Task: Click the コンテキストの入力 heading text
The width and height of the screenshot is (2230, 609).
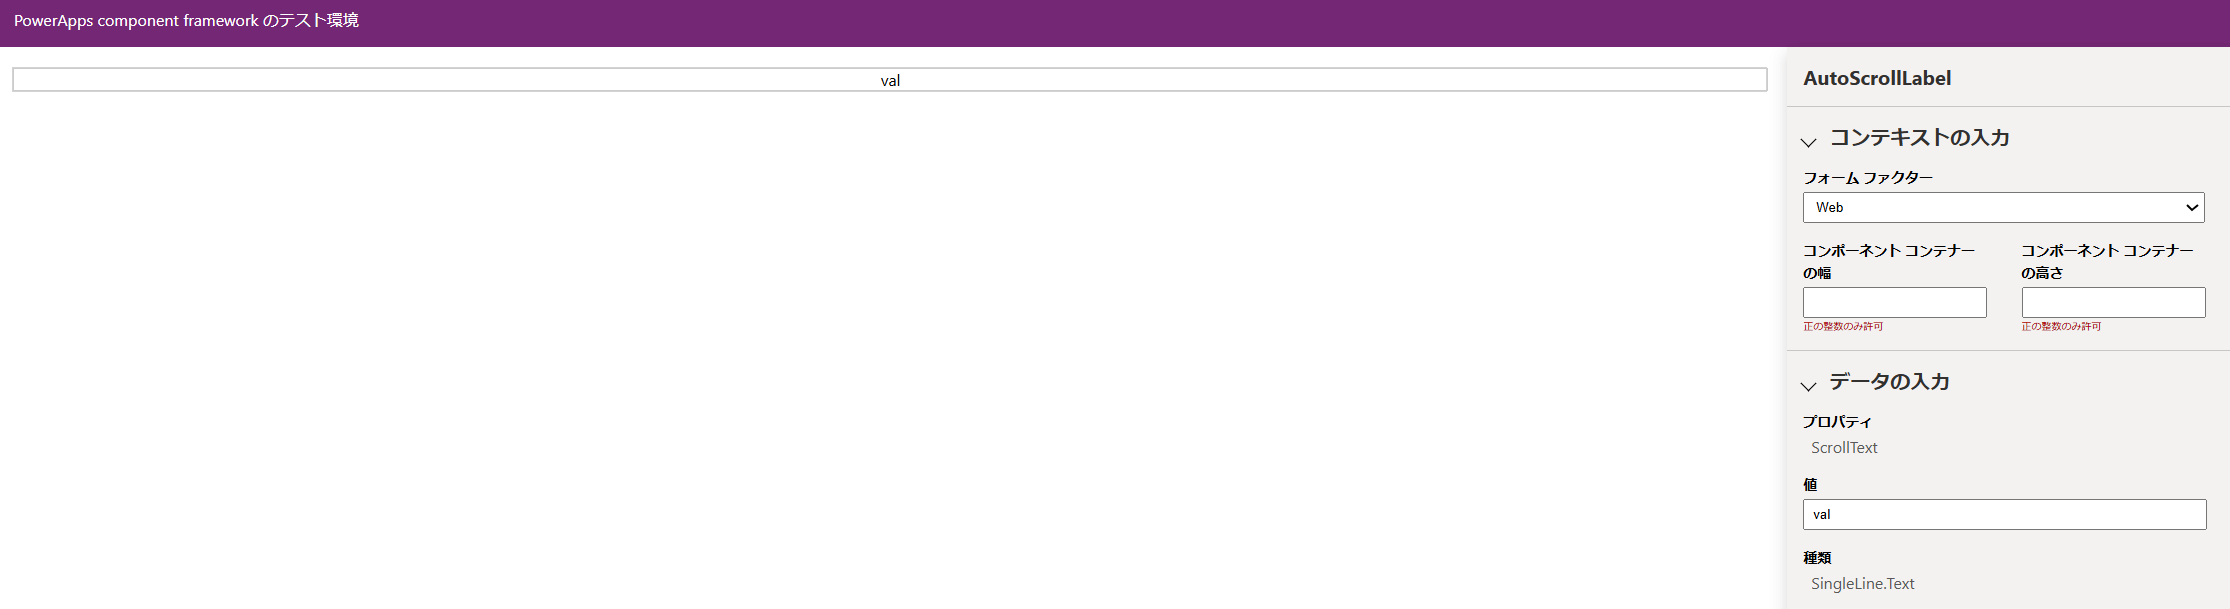Action: tap(1919, 137)
